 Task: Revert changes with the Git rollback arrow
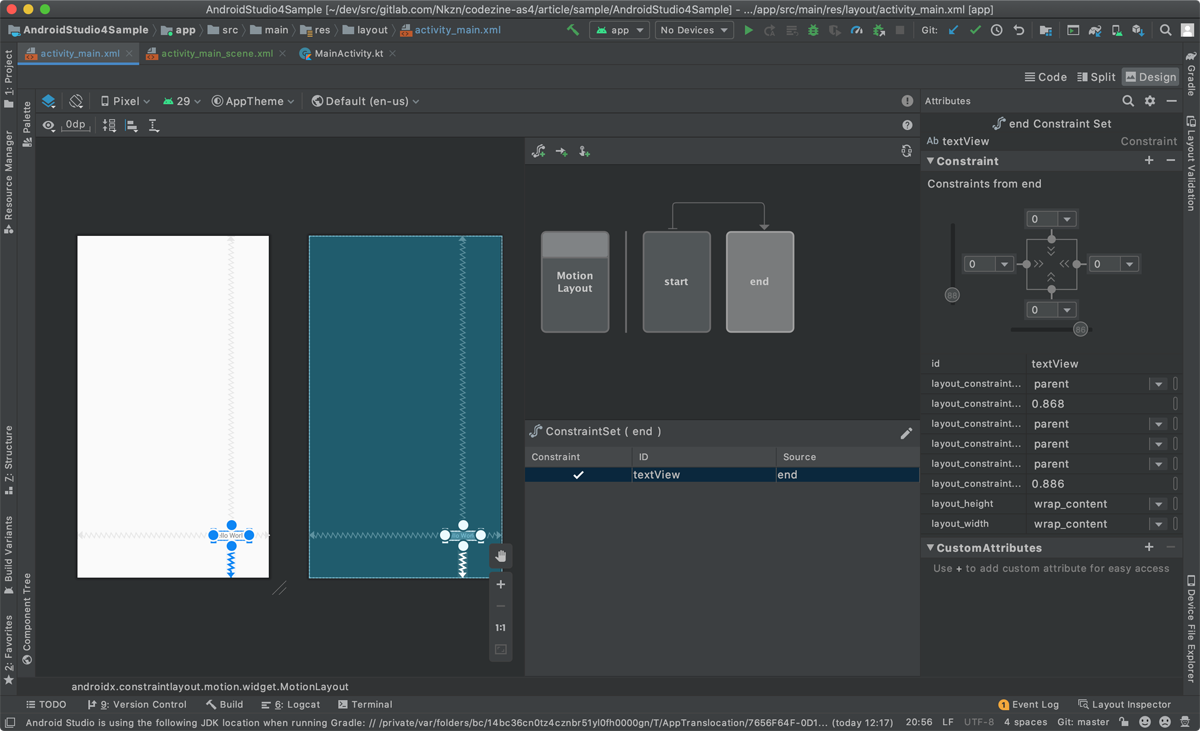(x=1019, y=30)
